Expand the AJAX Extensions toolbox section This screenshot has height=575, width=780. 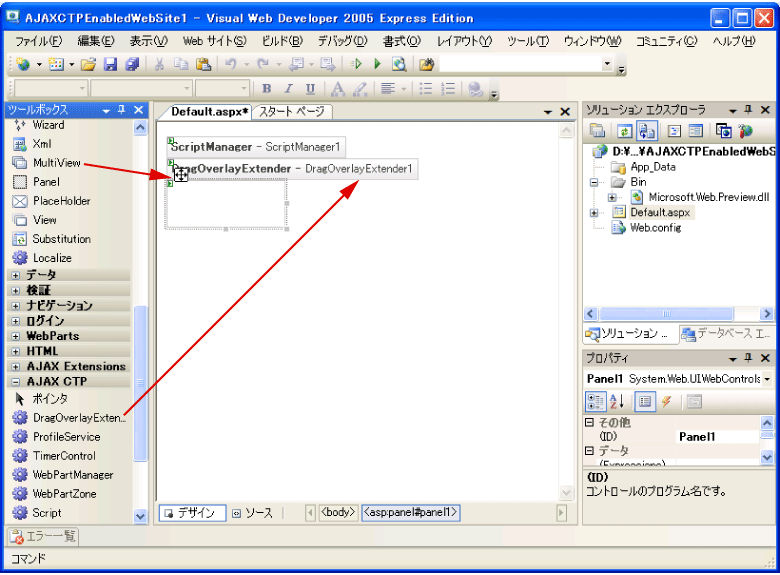[15, 367]
